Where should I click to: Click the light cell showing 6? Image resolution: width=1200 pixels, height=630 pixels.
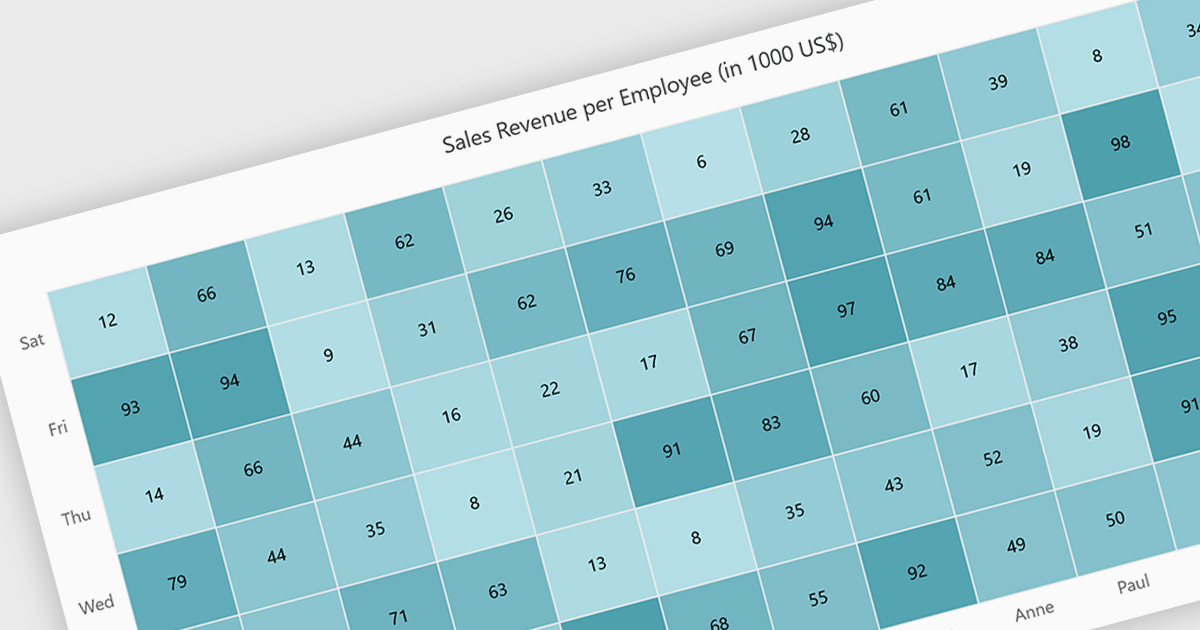coord(701,161)
